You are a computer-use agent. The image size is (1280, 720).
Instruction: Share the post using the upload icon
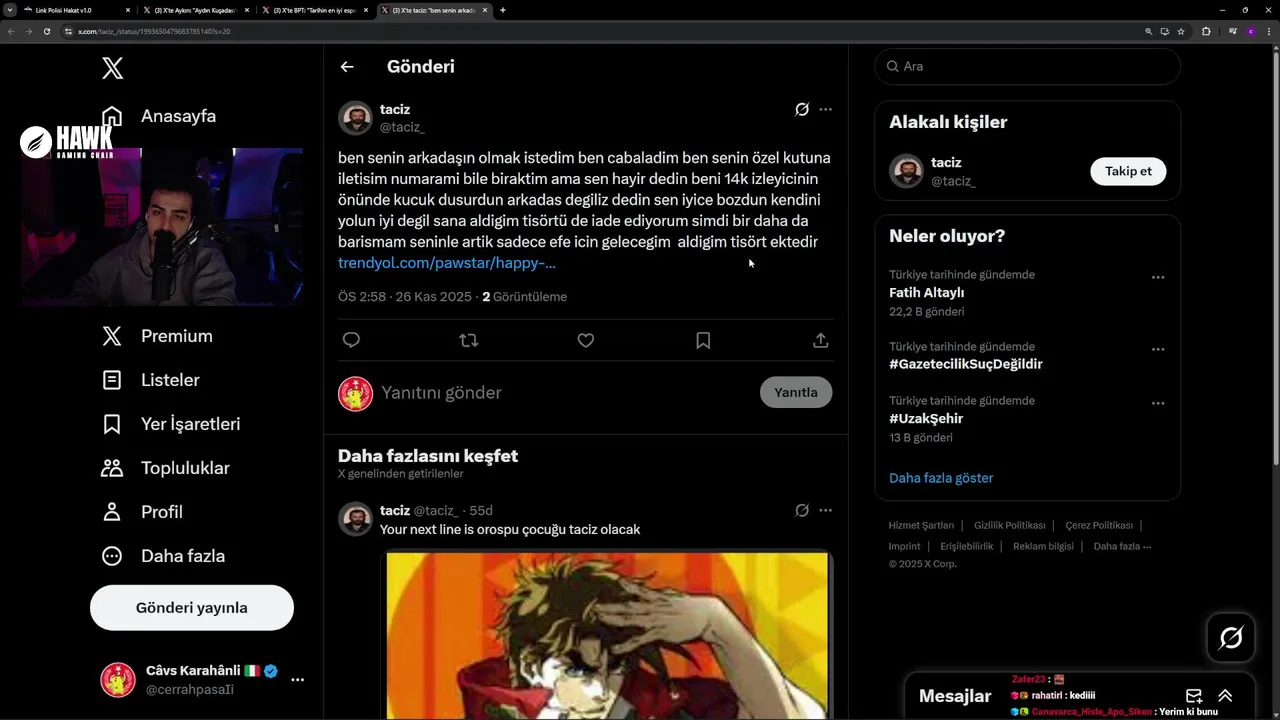pos(820,340)
